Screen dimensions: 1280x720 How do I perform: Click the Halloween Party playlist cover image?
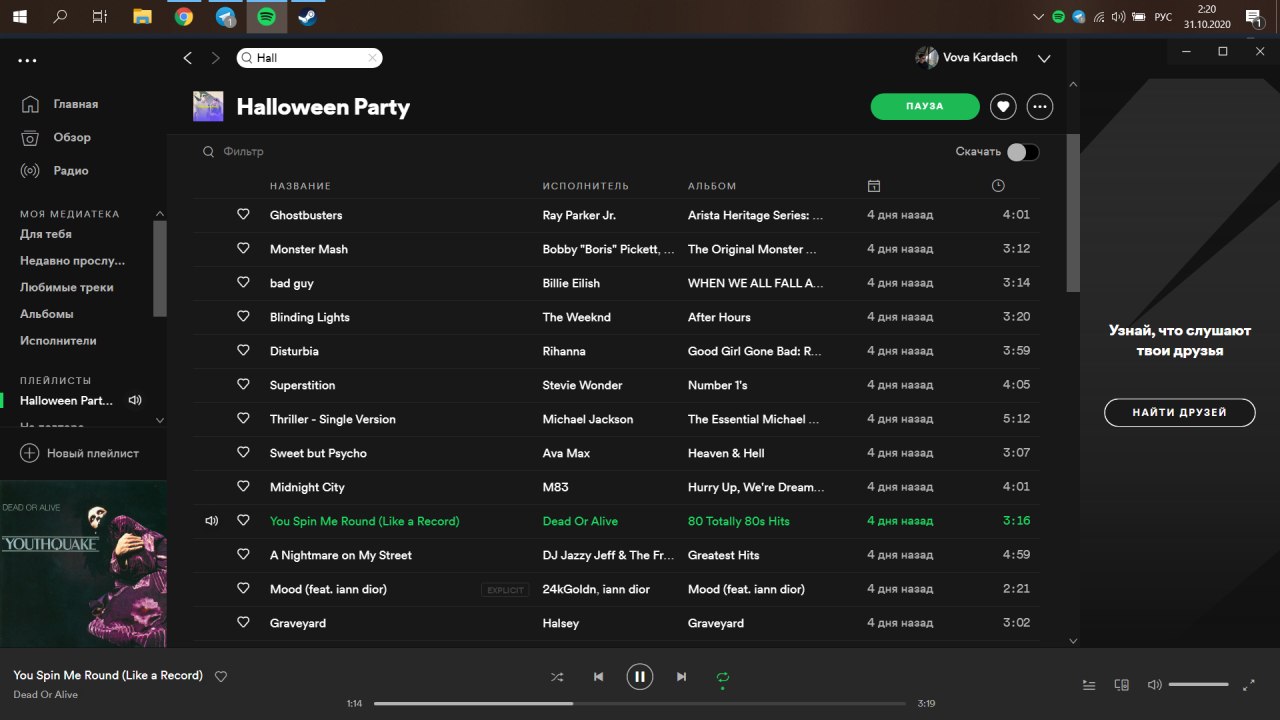coord(208,106)
